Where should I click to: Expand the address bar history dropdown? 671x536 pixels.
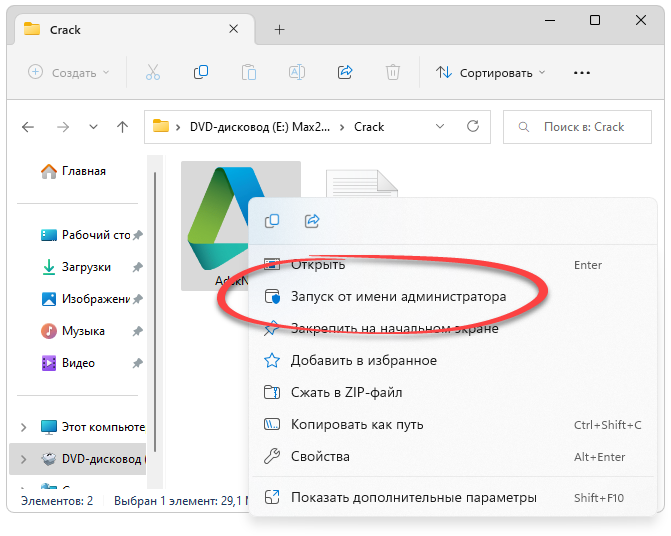[440, 126]
